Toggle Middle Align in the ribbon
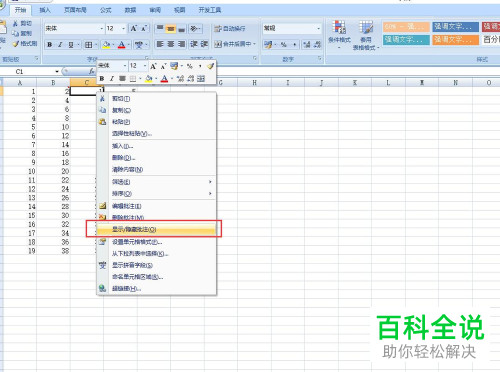 (x=171, y=29)
